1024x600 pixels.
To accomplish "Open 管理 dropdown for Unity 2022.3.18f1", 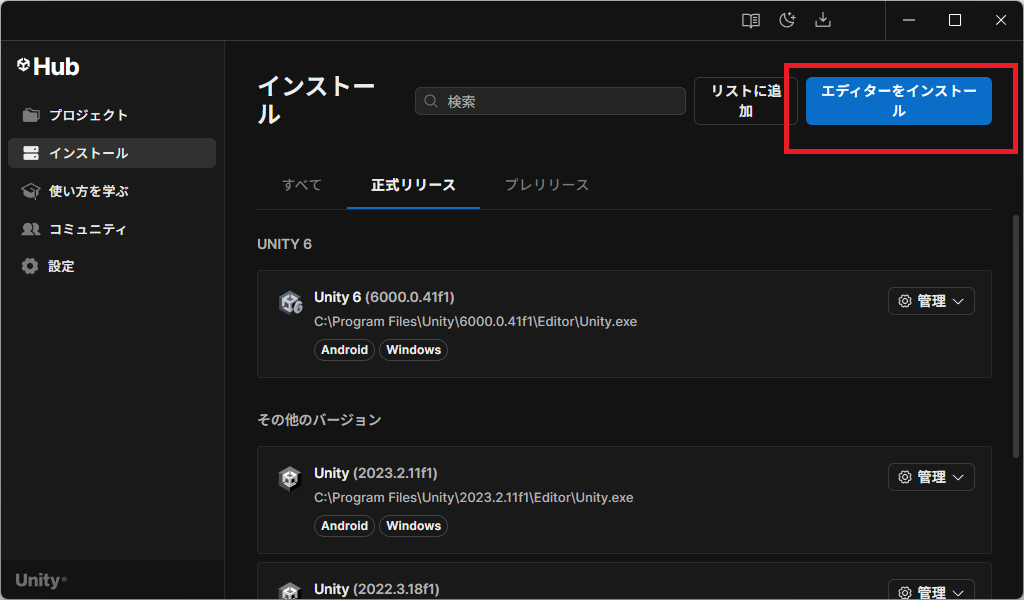I will [931, 590].
